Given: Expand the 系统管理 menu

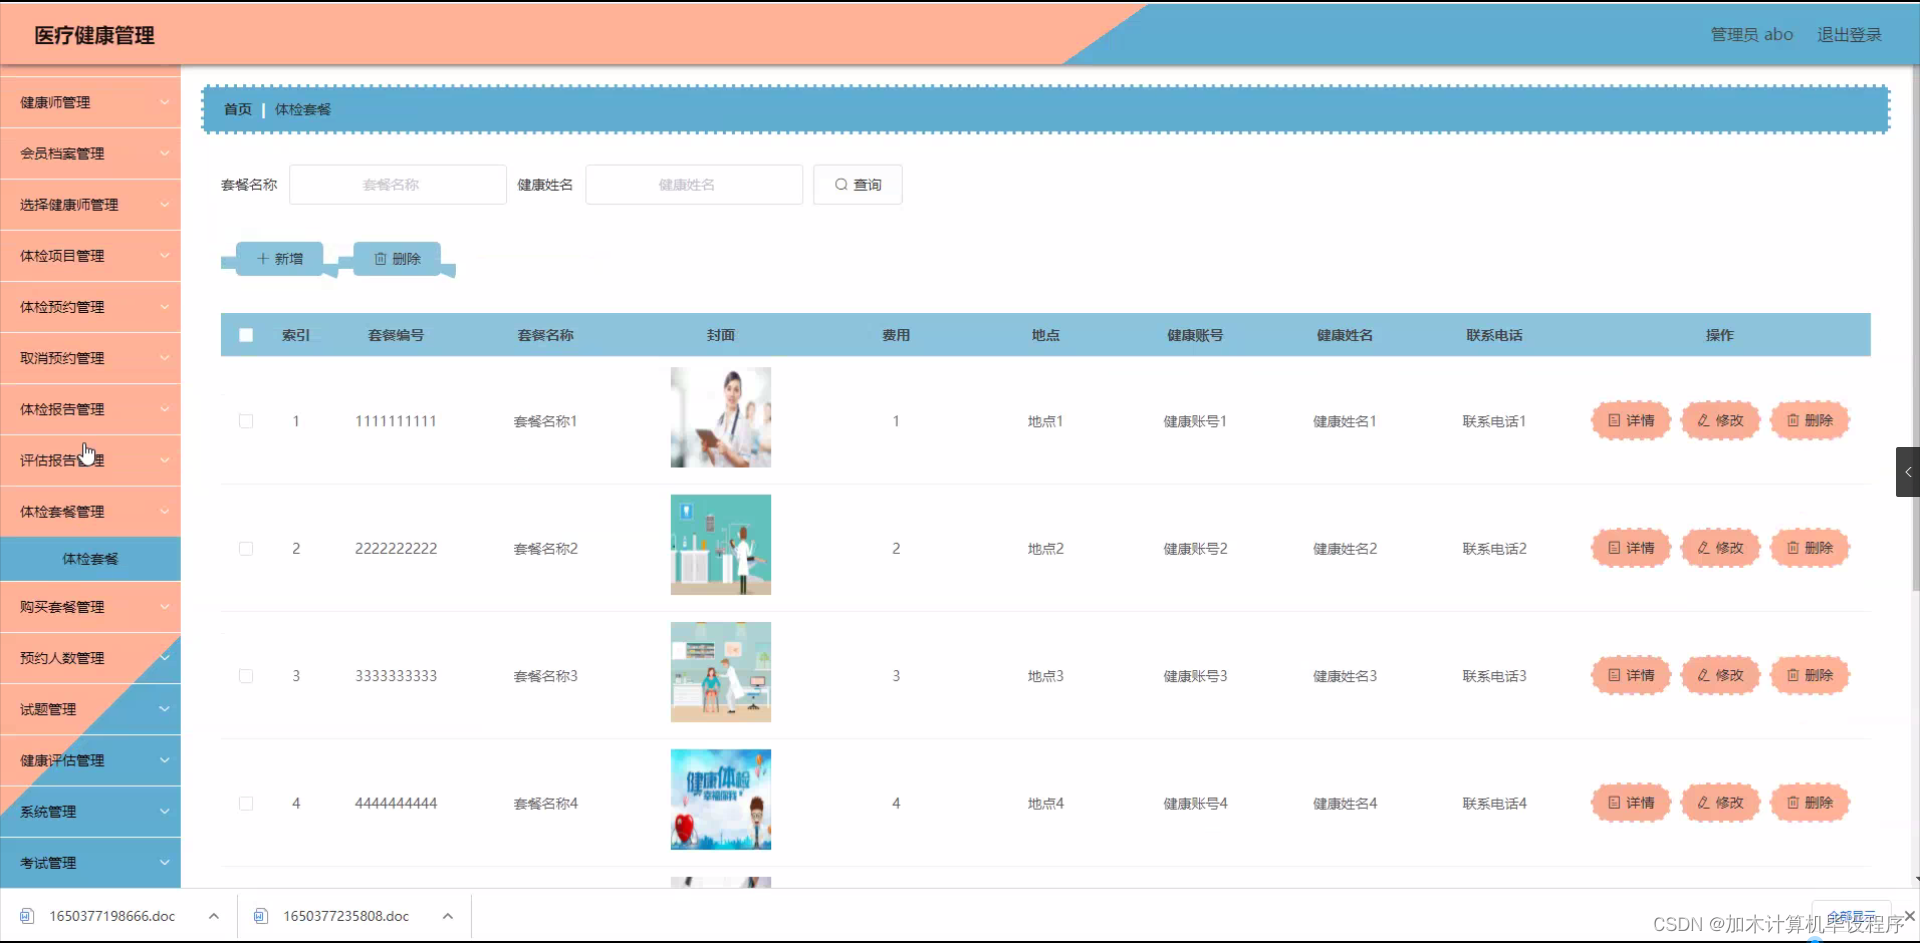Looking at the screenshot, I should click(90, 812).
